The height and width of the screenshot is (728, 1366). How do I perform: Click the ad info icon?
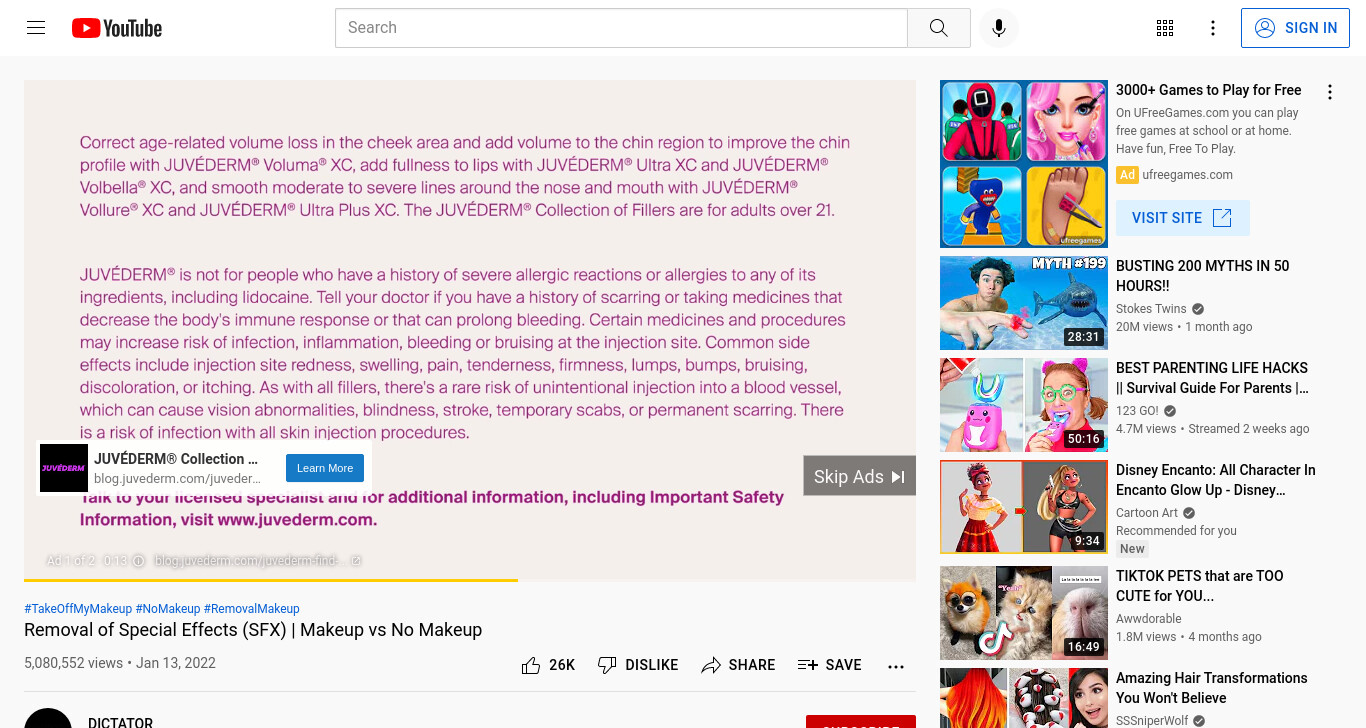(139, 561)
